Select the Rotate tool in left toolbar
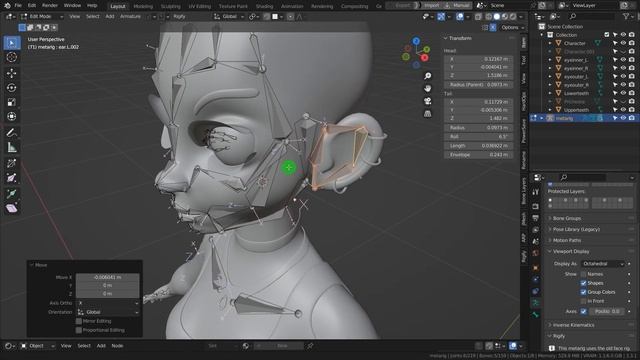Image resolution: width=640 pixels, height=360 pixels. [12, 88]
